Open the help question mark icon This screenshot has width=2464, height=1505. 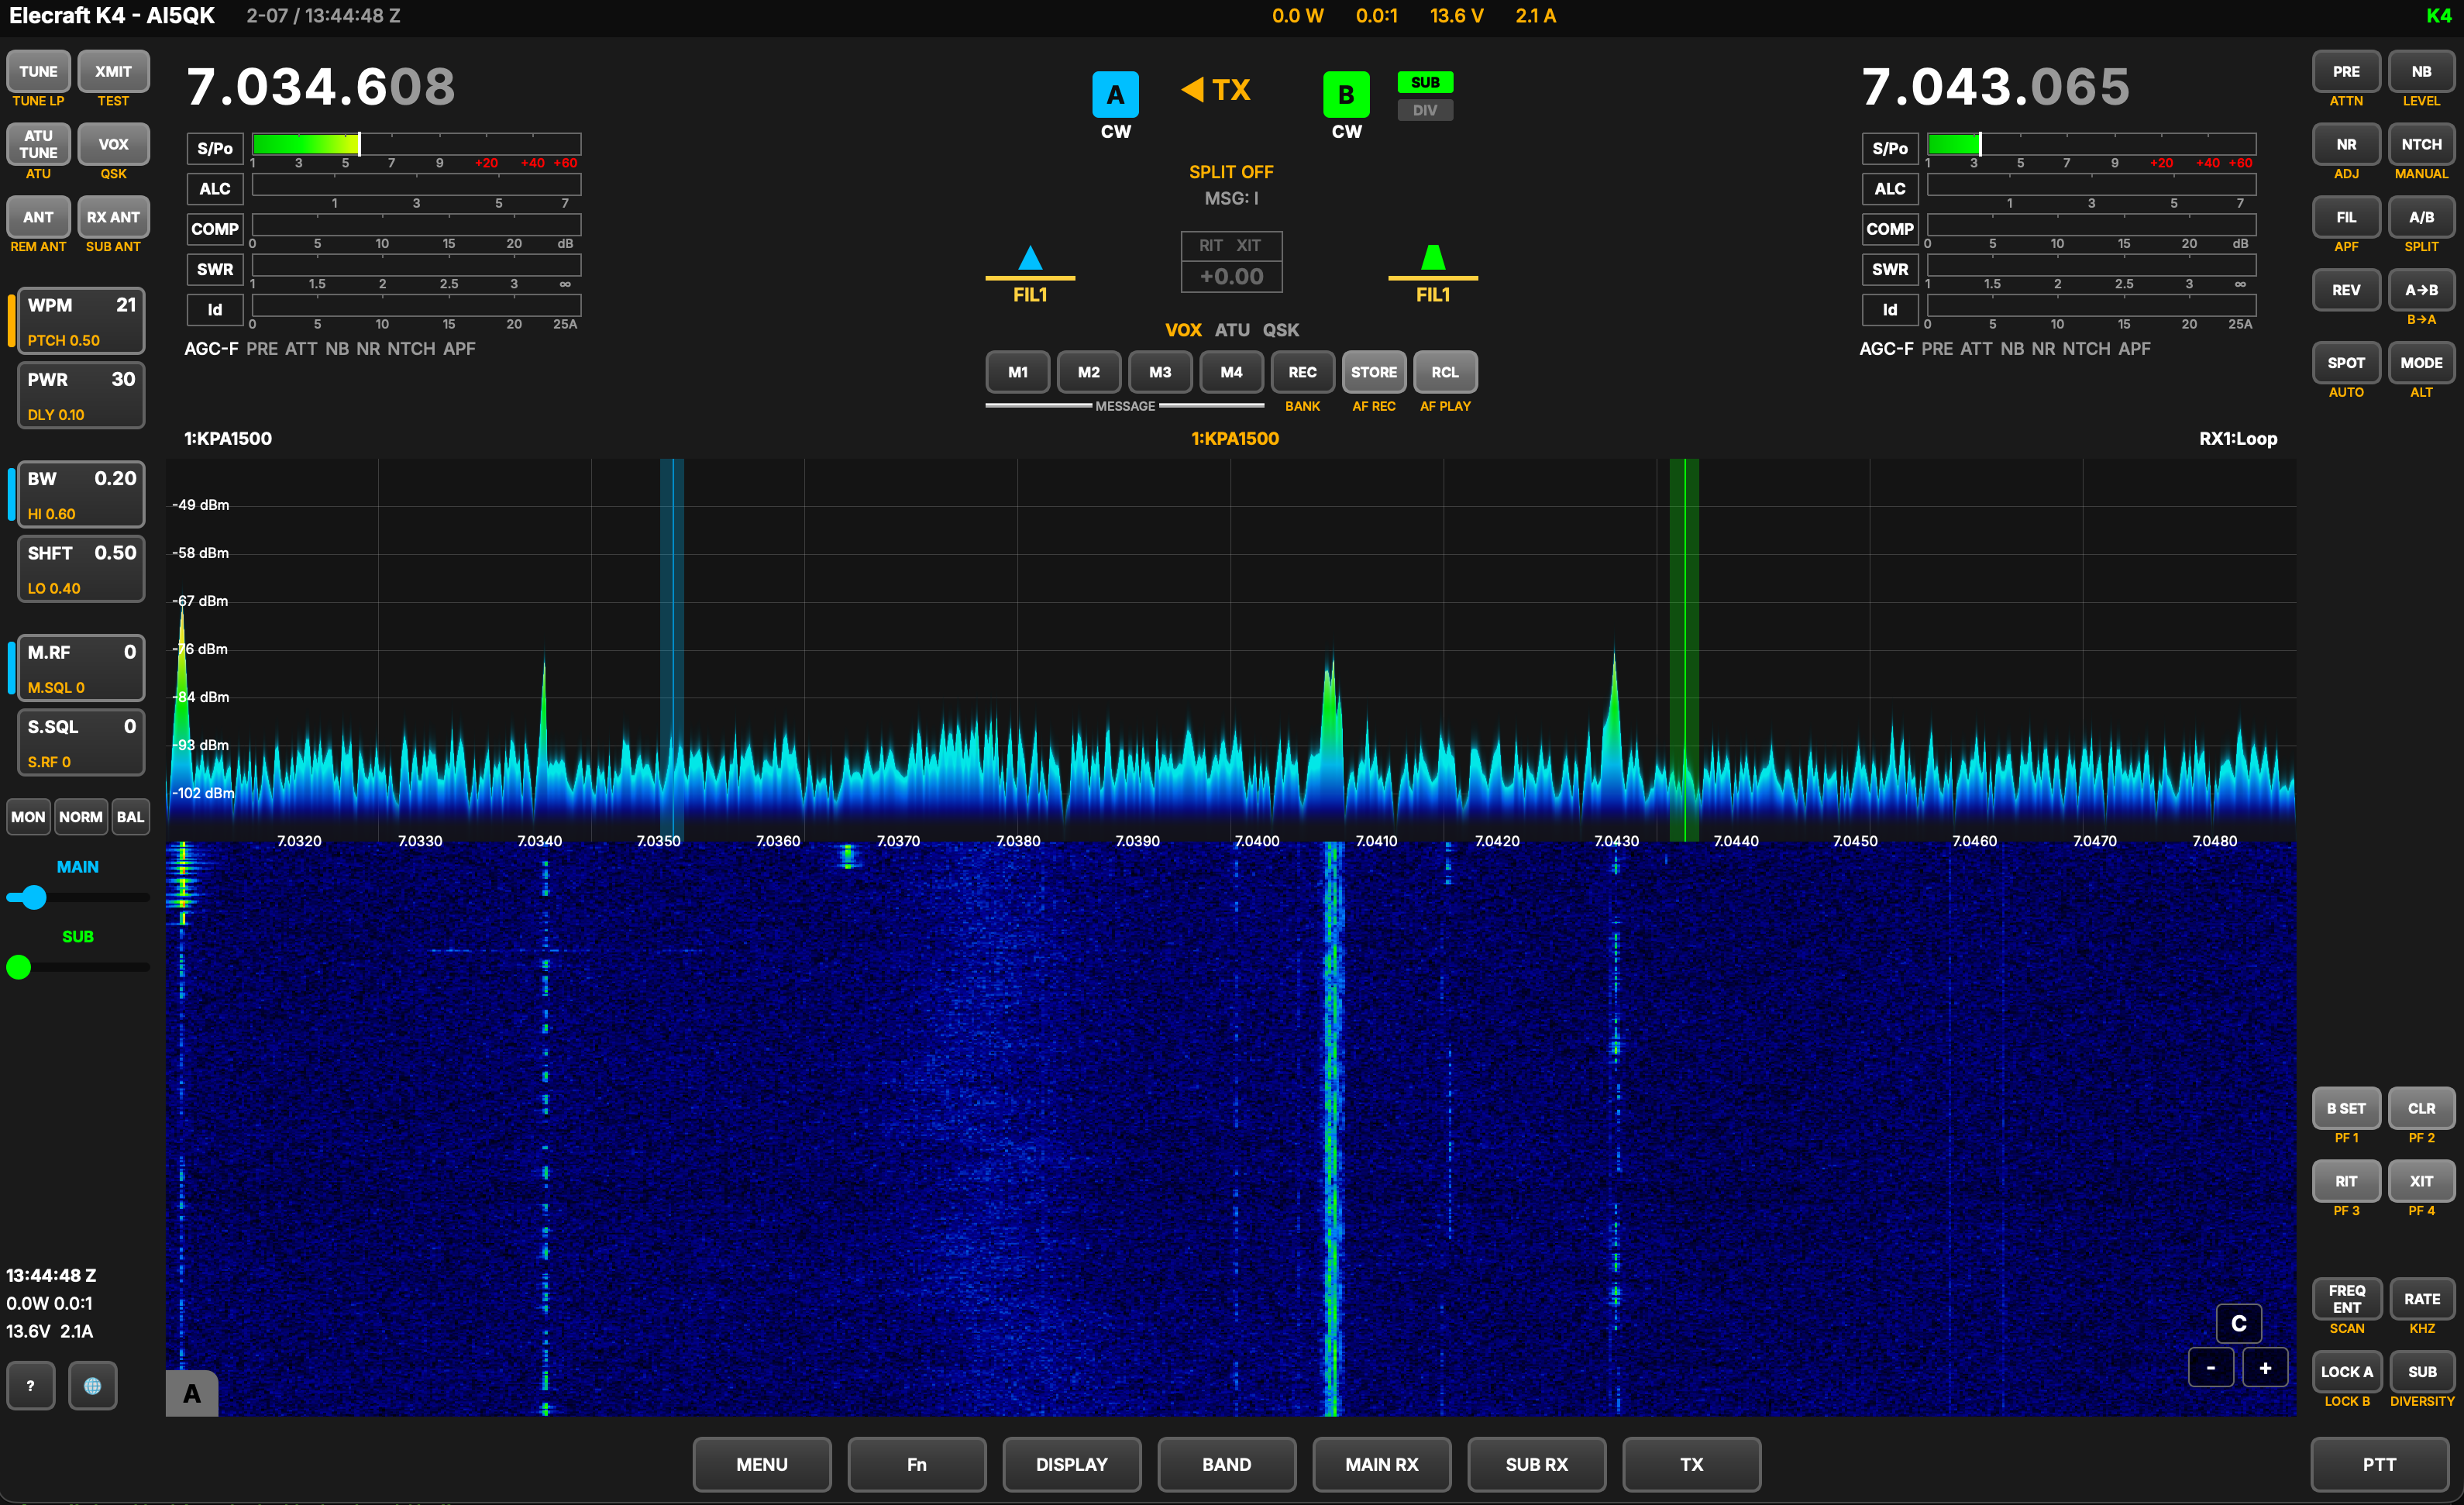tap(31, 1385)
